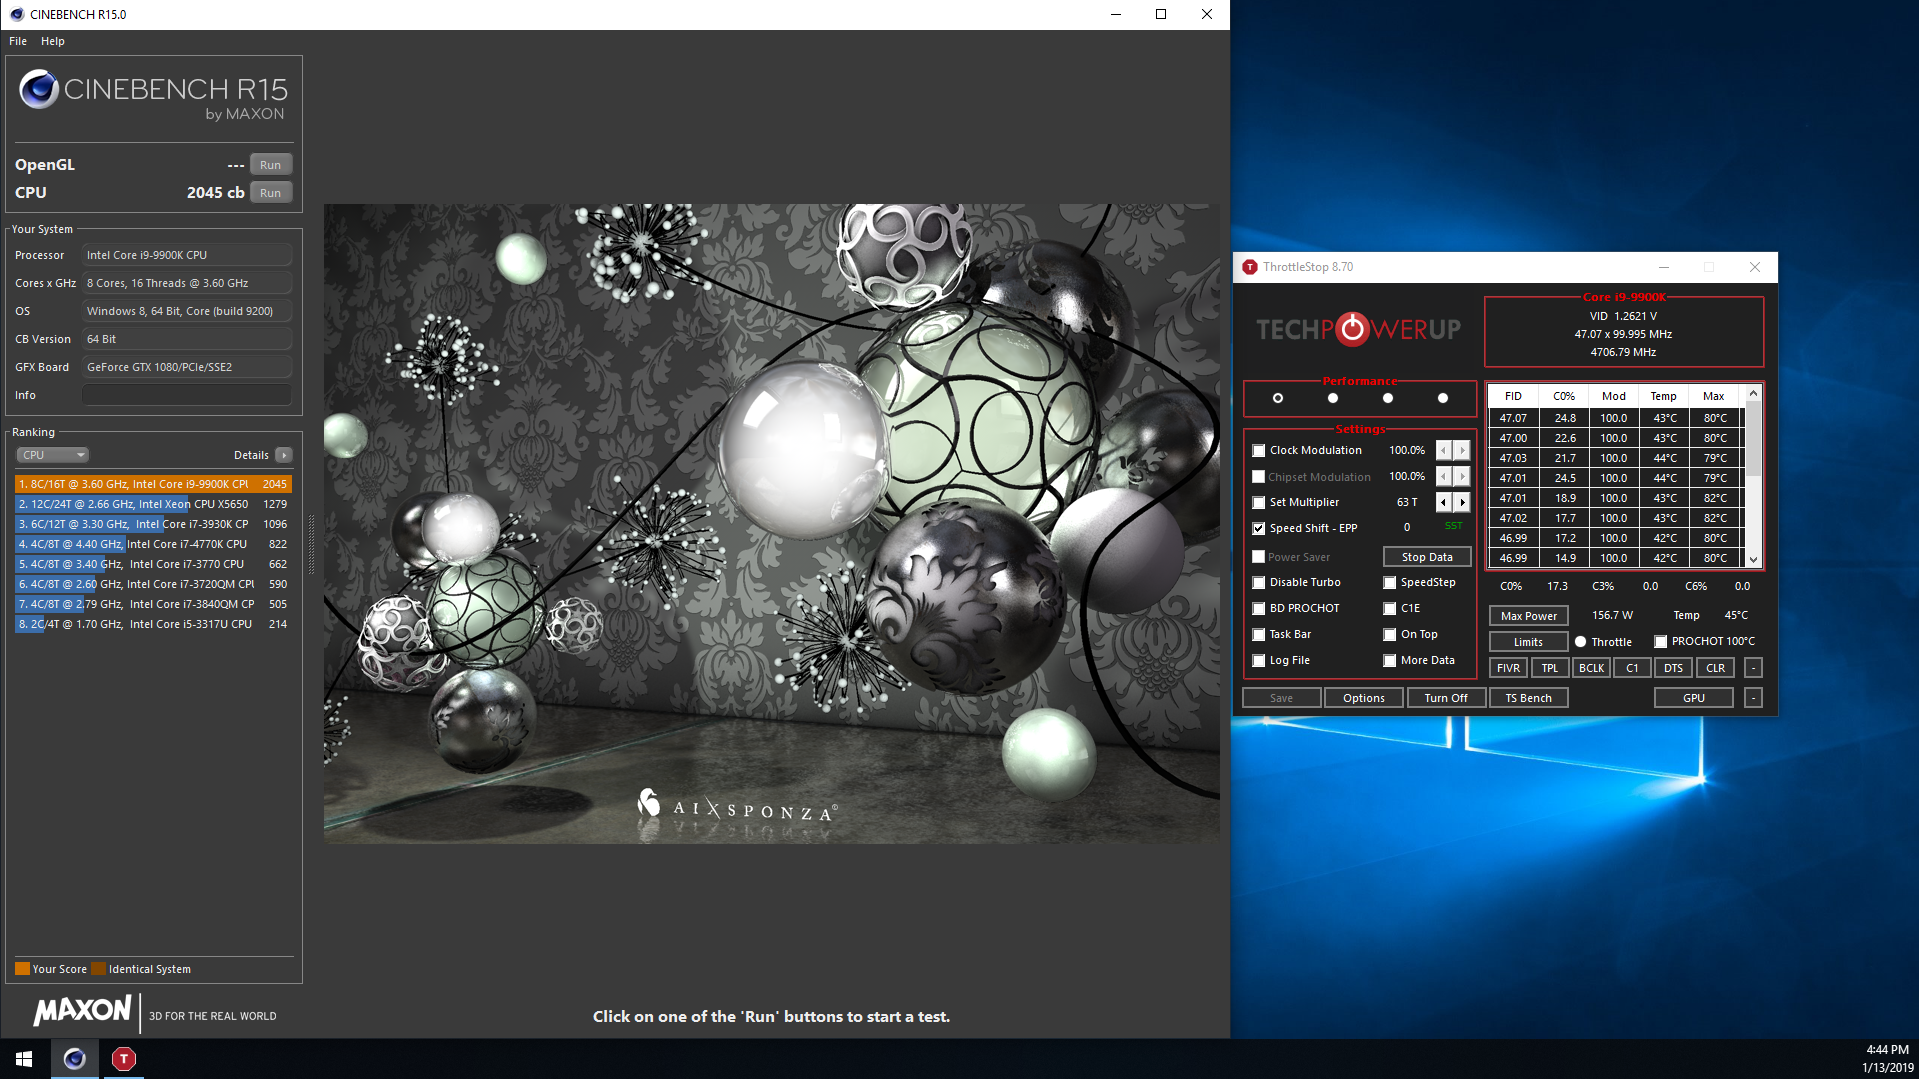The width and height of the screenshot is (1919, 1079).
Task: Click the Turn Off button
Action: point(1446,698)
